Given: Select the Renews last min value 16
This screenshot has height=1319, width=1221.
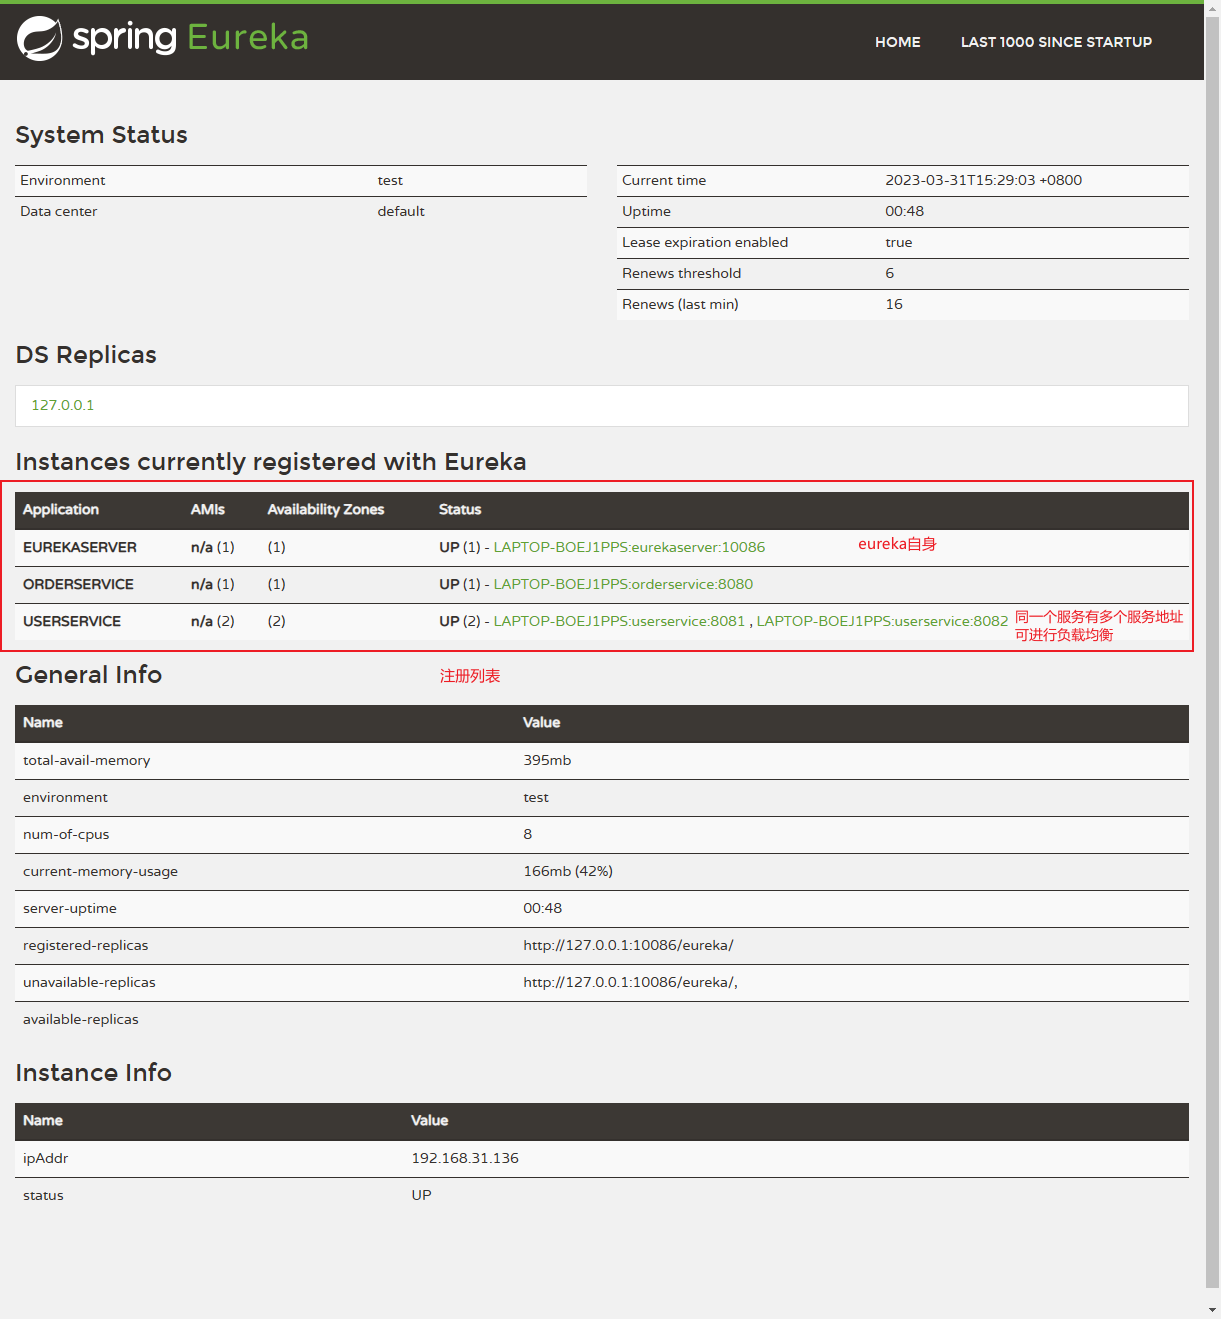Looking at the screenshot, I should coord(894,304).
